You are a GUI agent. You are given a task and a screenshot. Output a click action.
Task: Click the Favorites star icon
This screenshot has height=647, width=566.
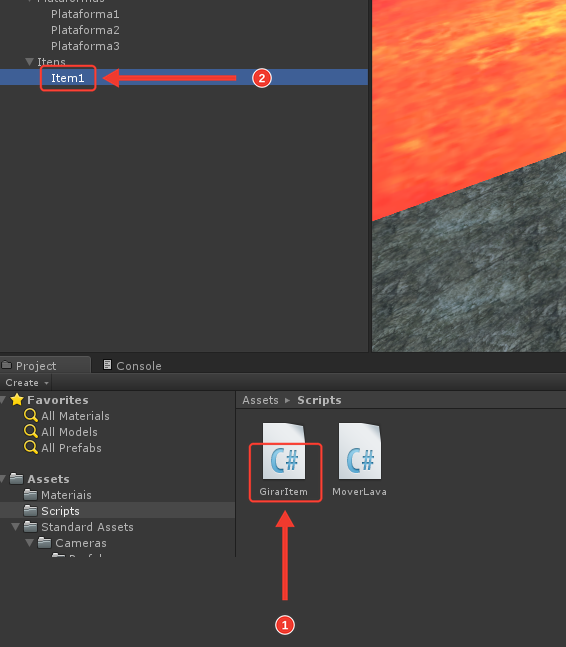(17, 399)
